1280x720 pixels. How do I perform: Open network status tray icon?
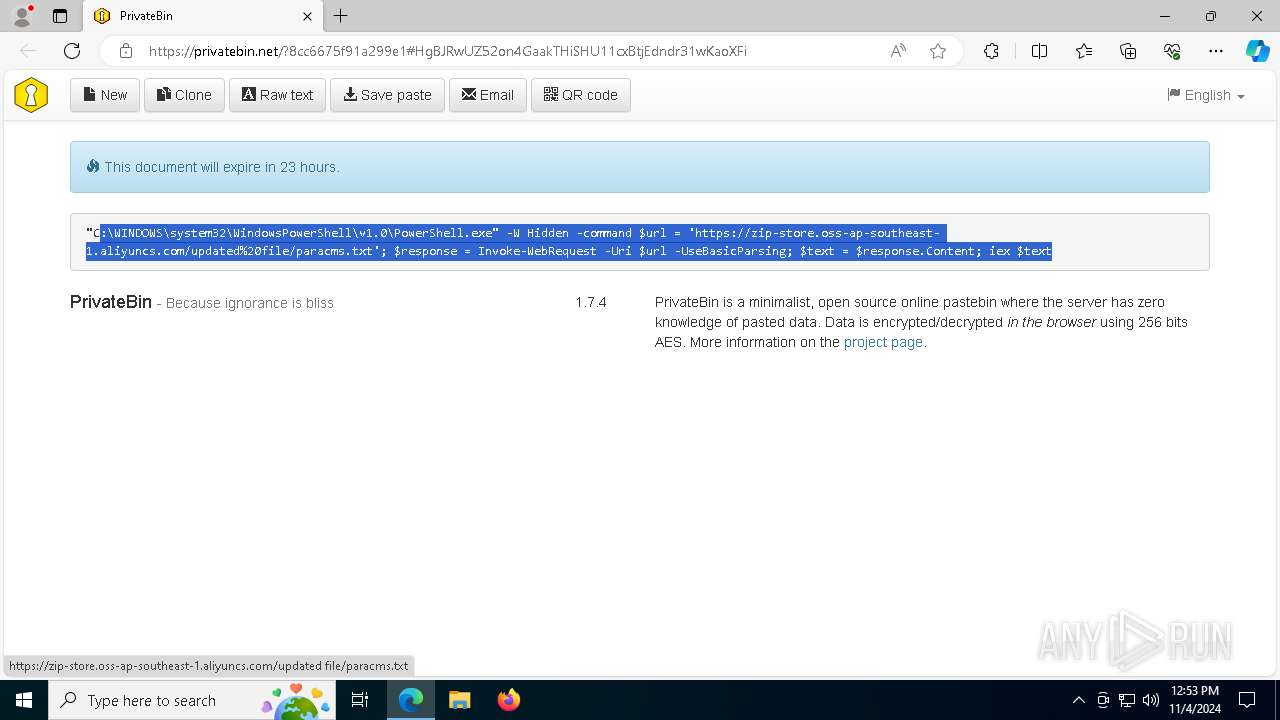coord(1127,700)
